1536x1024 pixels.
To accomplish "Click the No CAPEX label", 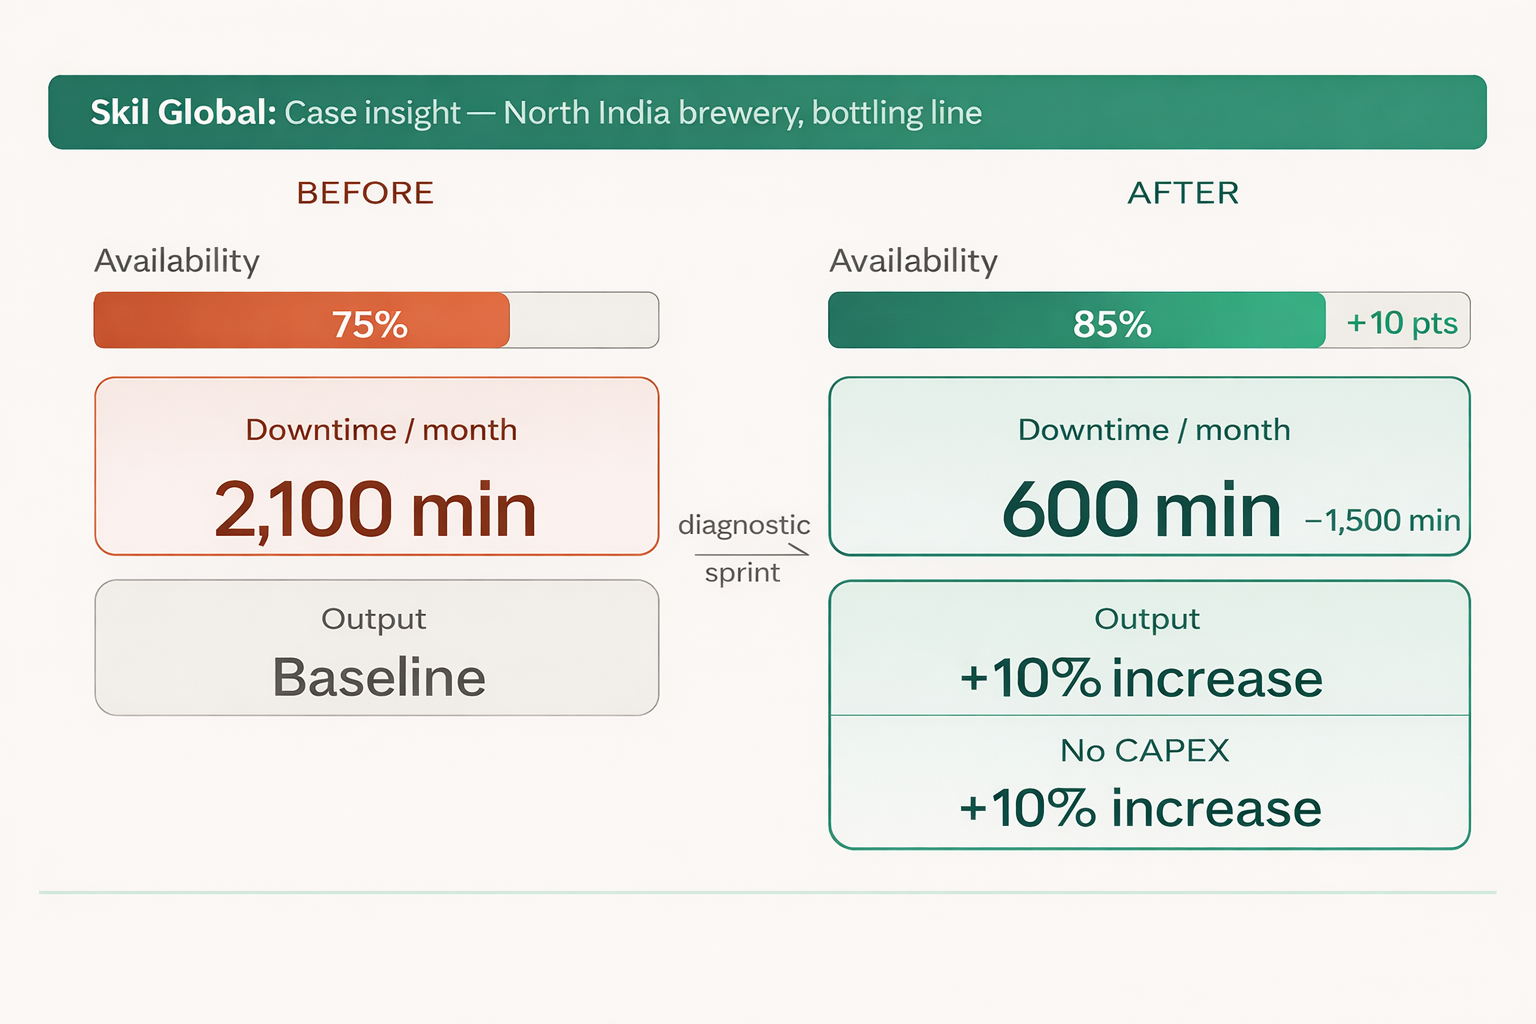I will pos(1144,750).
